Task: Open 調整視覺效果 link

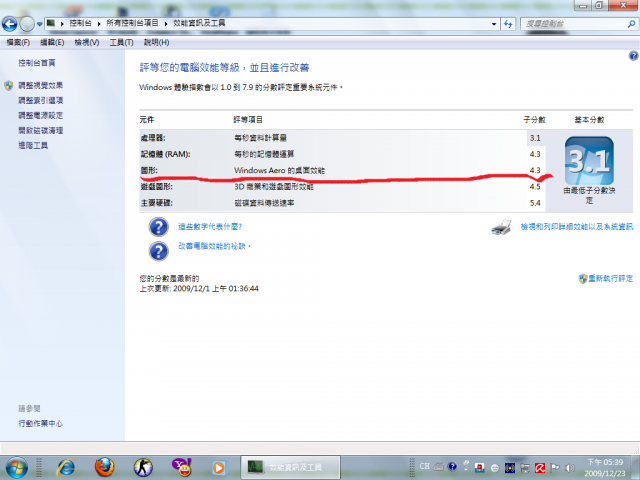Action: point(40,85)
